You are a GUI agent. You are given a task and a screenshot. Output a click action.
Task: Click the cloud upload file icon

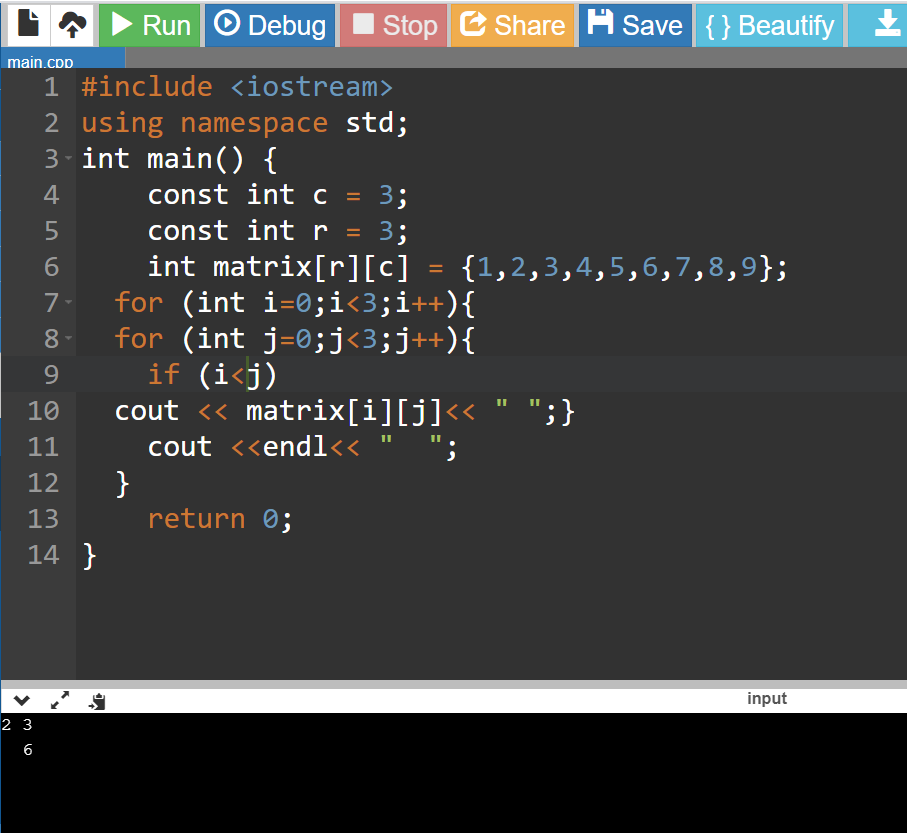tap(72, 24)
